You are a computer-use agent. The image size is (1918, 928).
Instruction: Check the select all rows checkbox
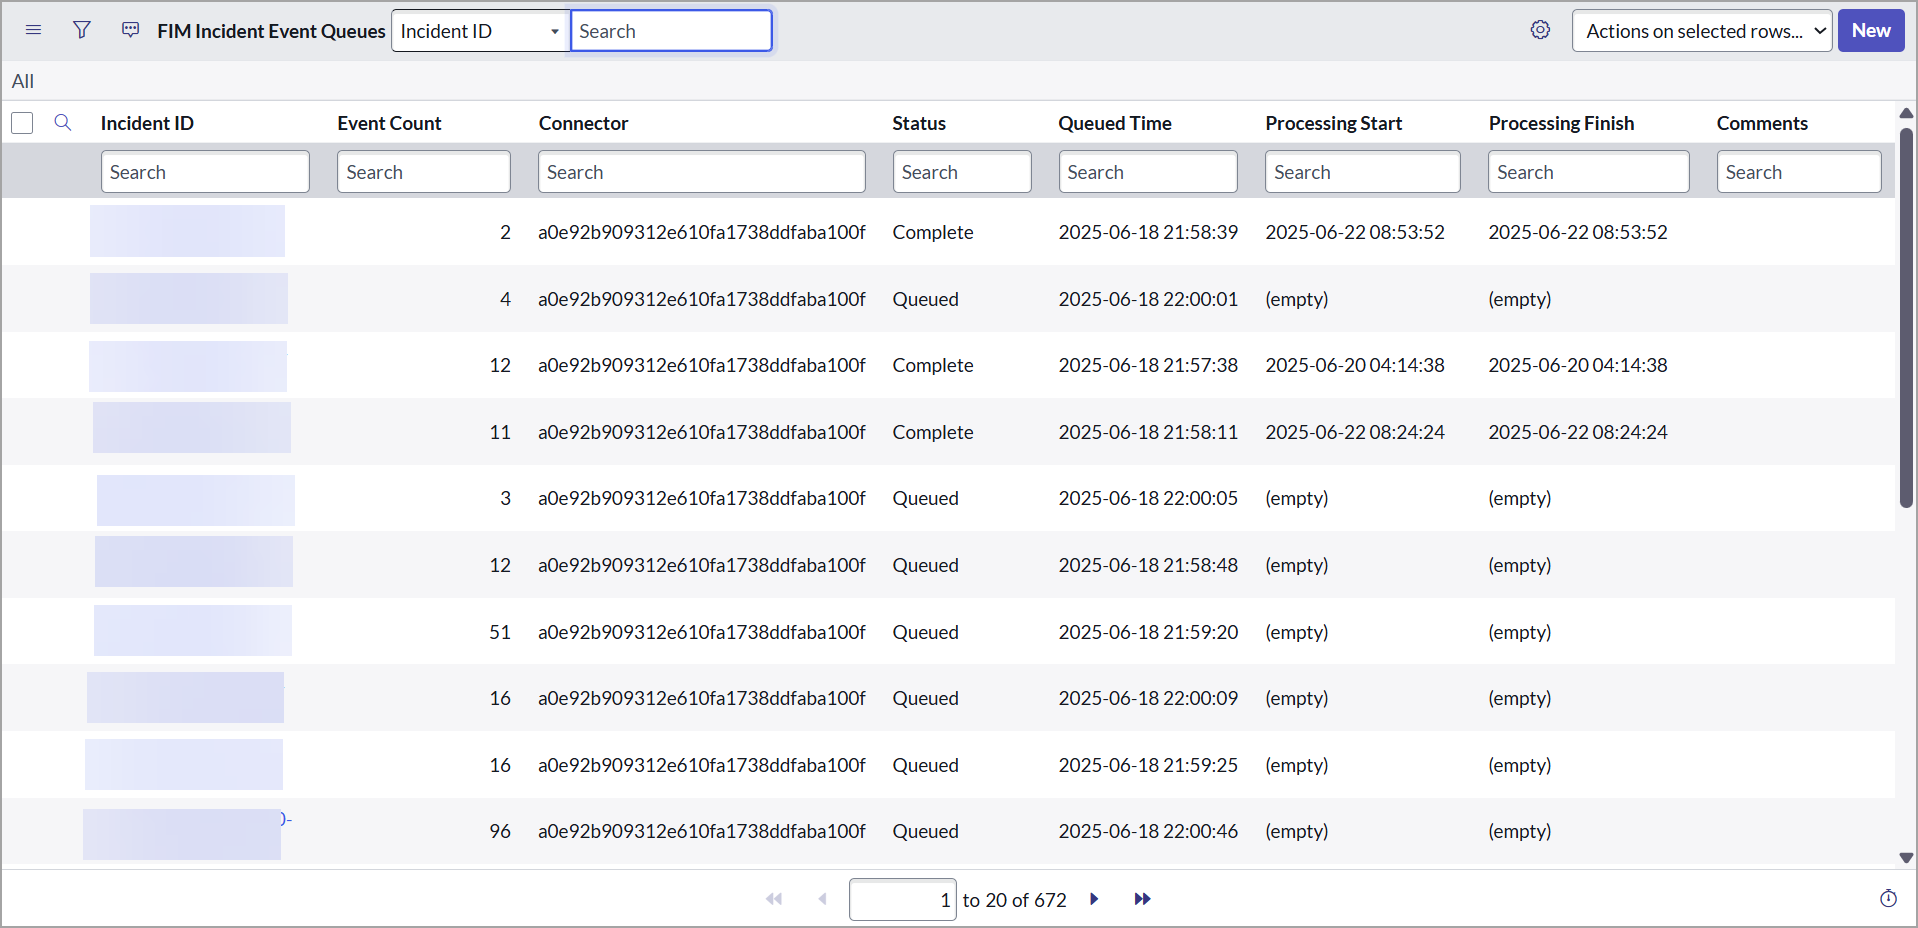[22, 123]
